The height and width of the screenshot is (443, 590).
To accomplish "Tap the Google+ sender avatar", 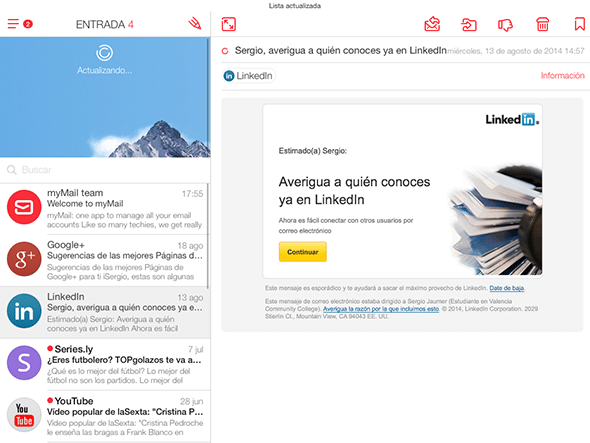I will pyautogui.click(x=24, y=259).
